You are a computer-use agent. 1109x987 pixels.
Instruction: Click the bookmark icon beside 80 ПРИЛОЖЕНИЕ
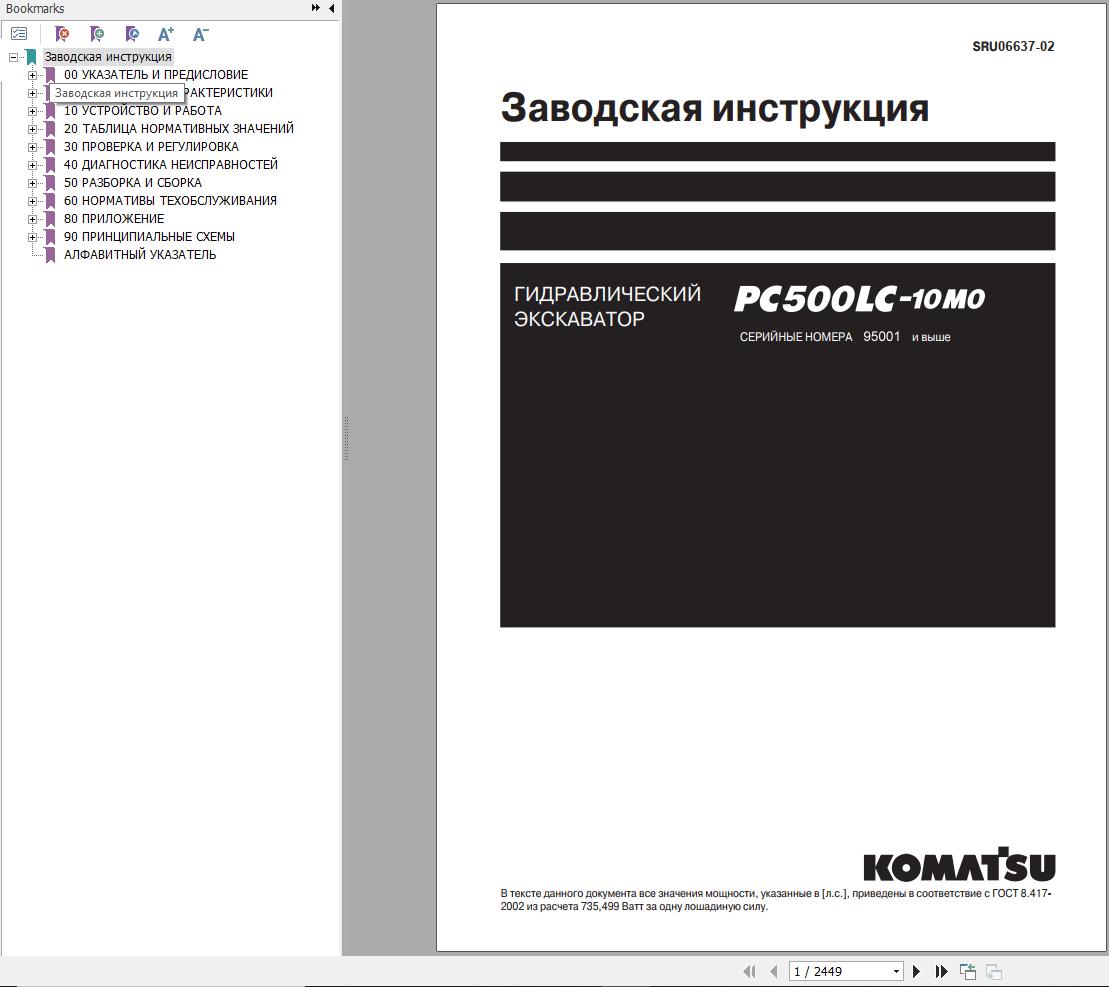(50, 219)
